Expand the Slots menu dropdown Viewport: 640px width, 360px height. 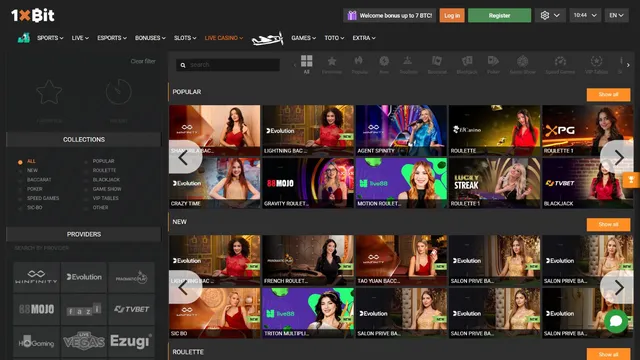185,38
